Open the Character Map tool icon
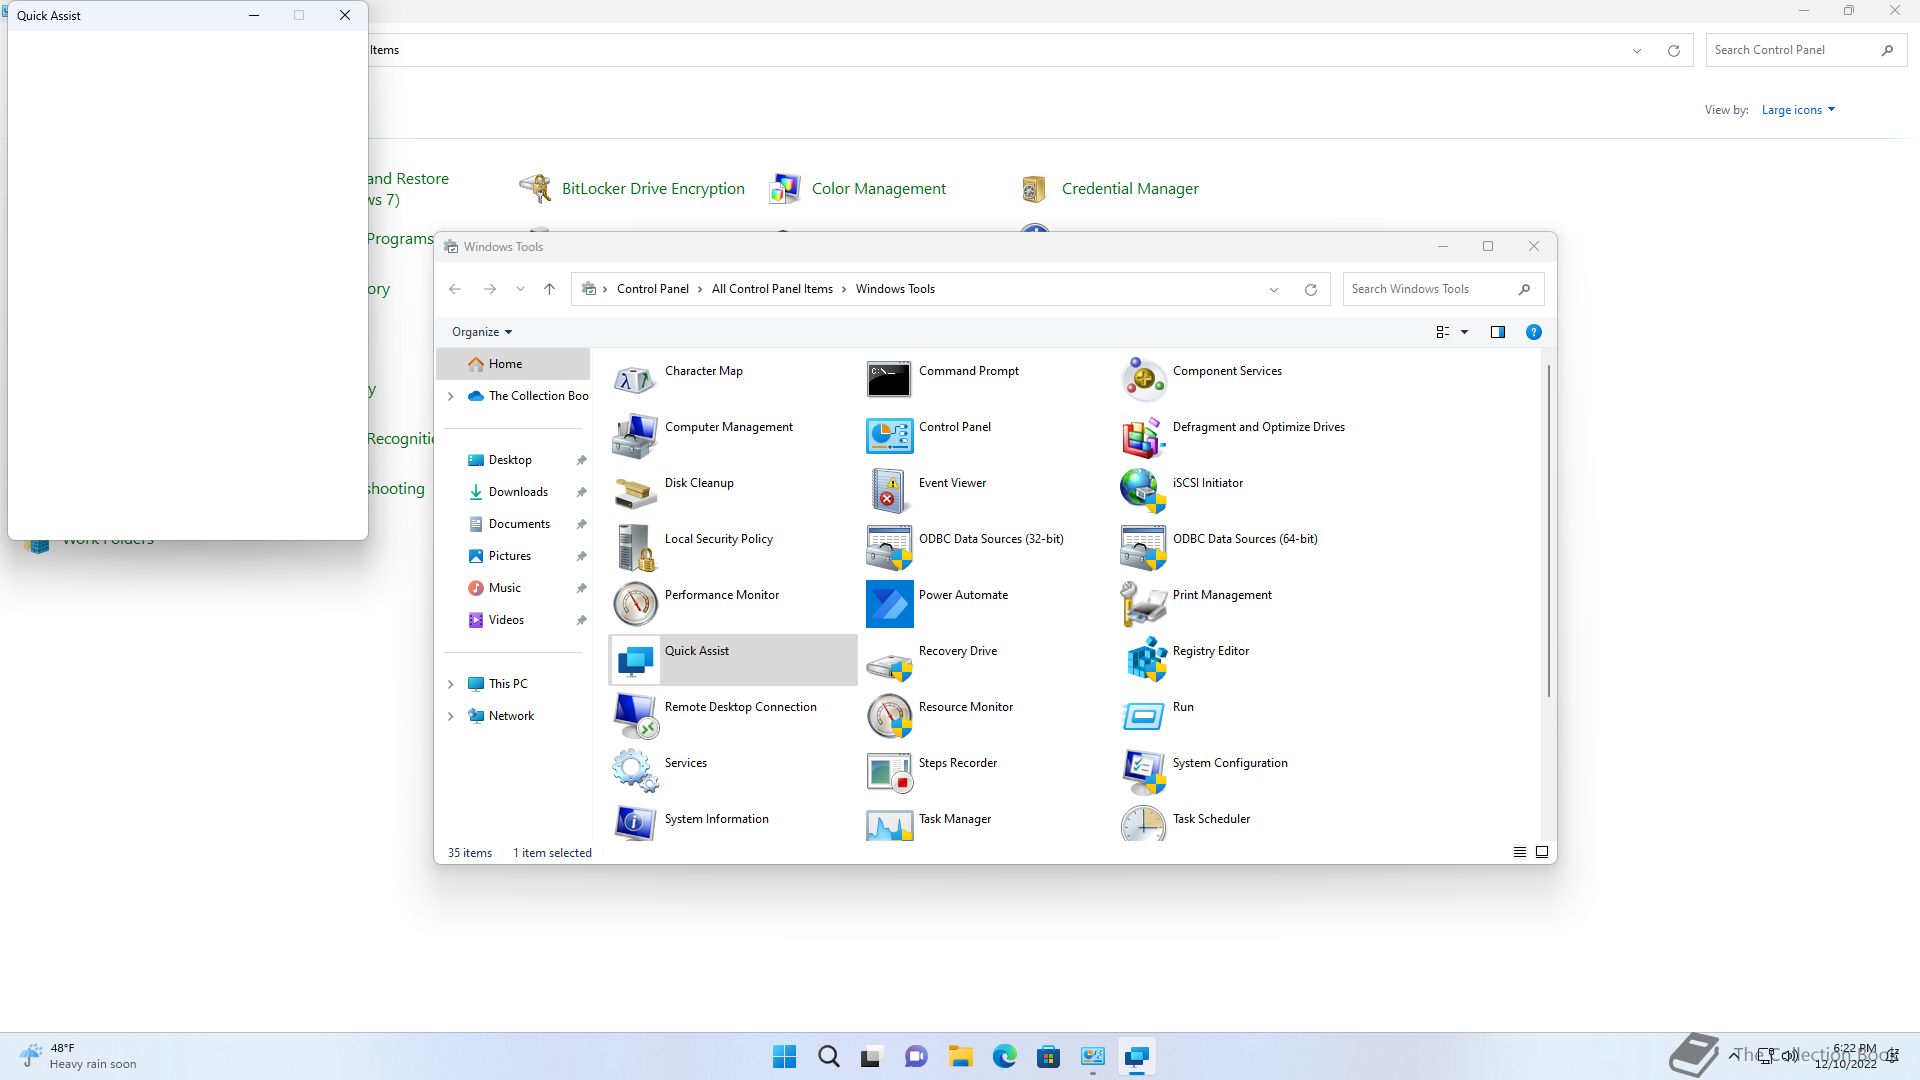 635,380
